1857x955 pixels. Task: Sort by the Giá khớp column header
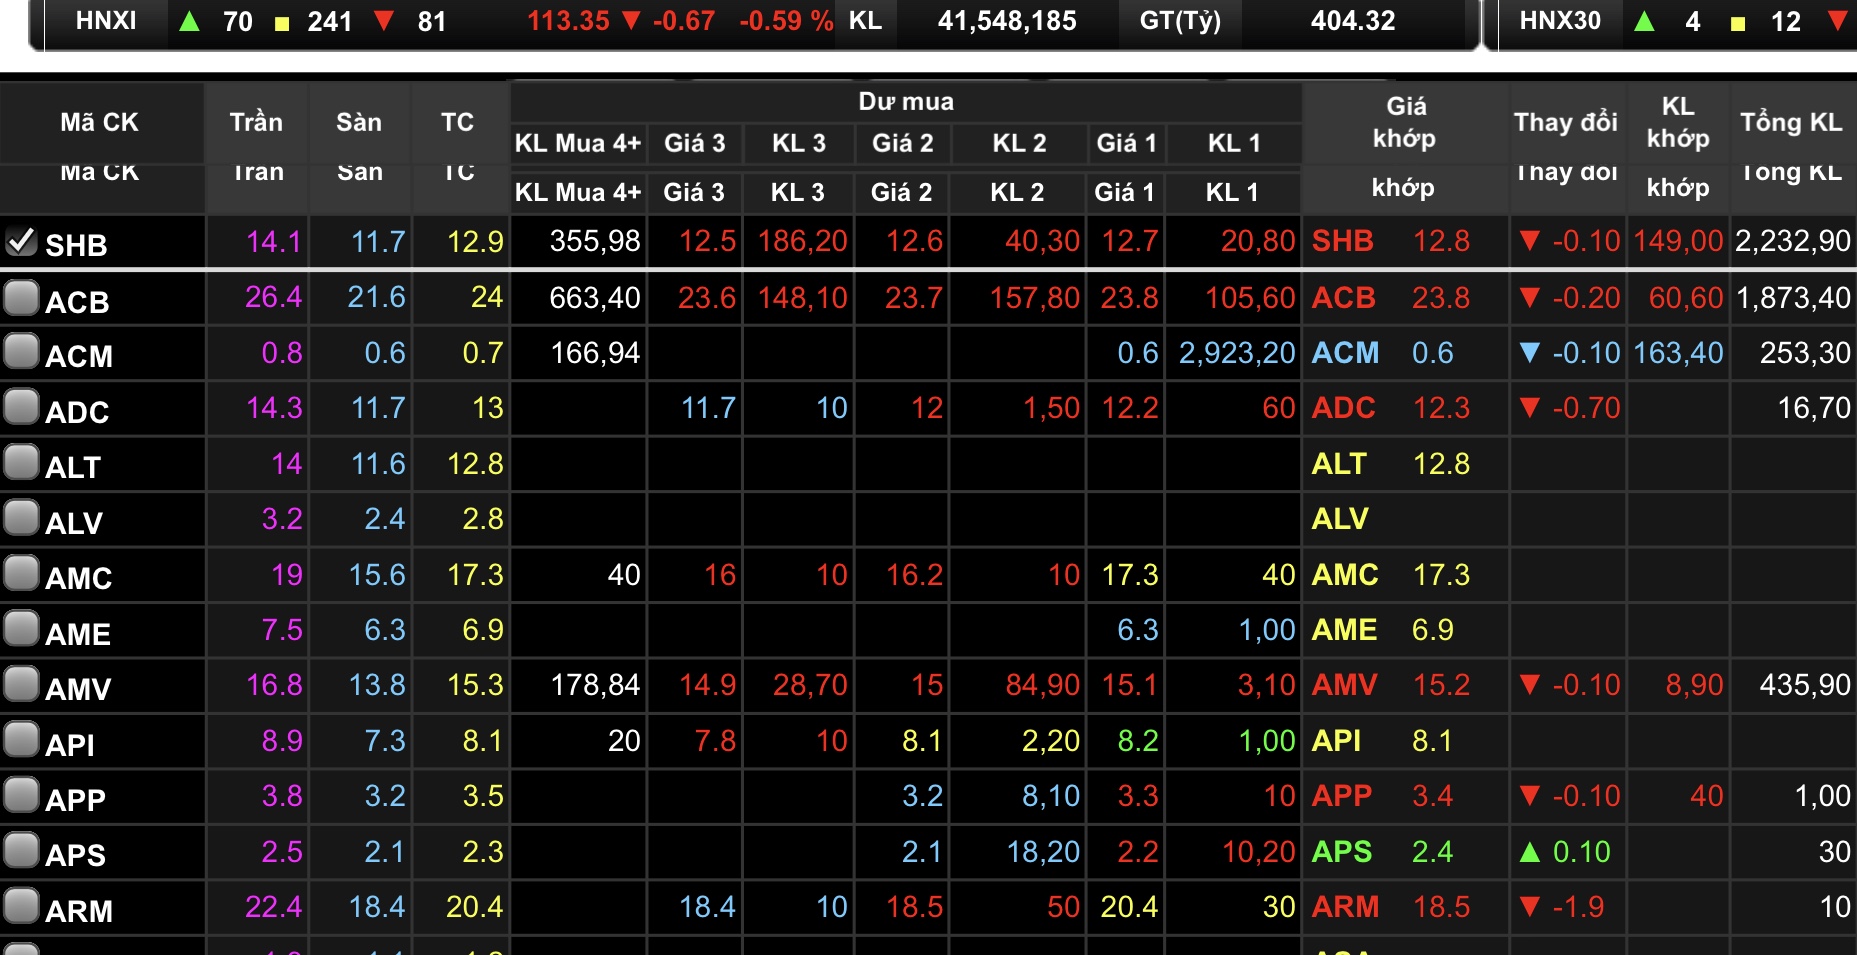(x=1405, y=122)
